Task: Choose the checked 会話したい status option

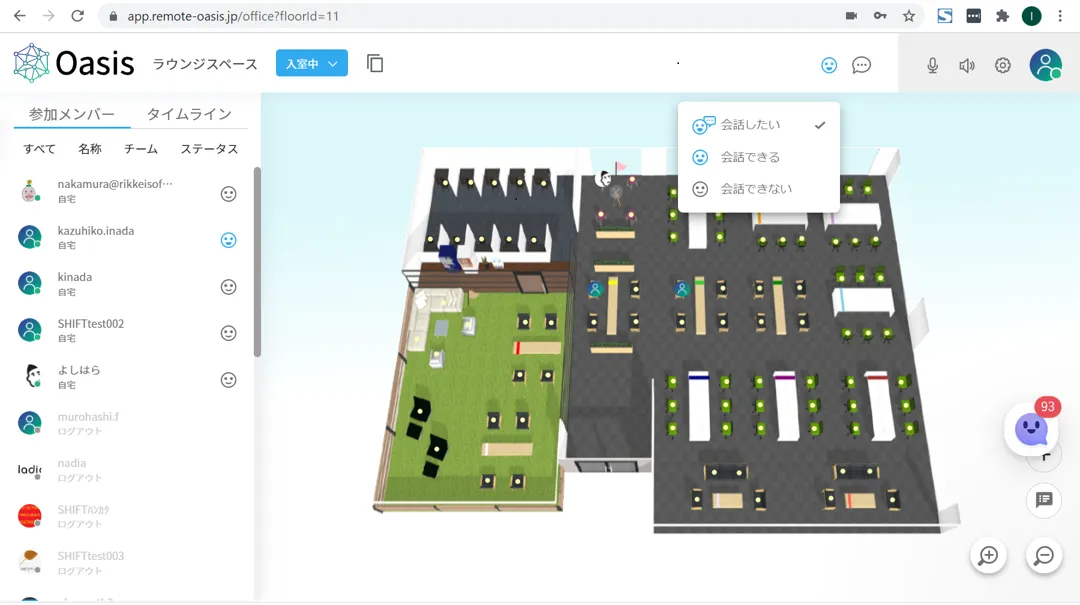Action: 750,125
